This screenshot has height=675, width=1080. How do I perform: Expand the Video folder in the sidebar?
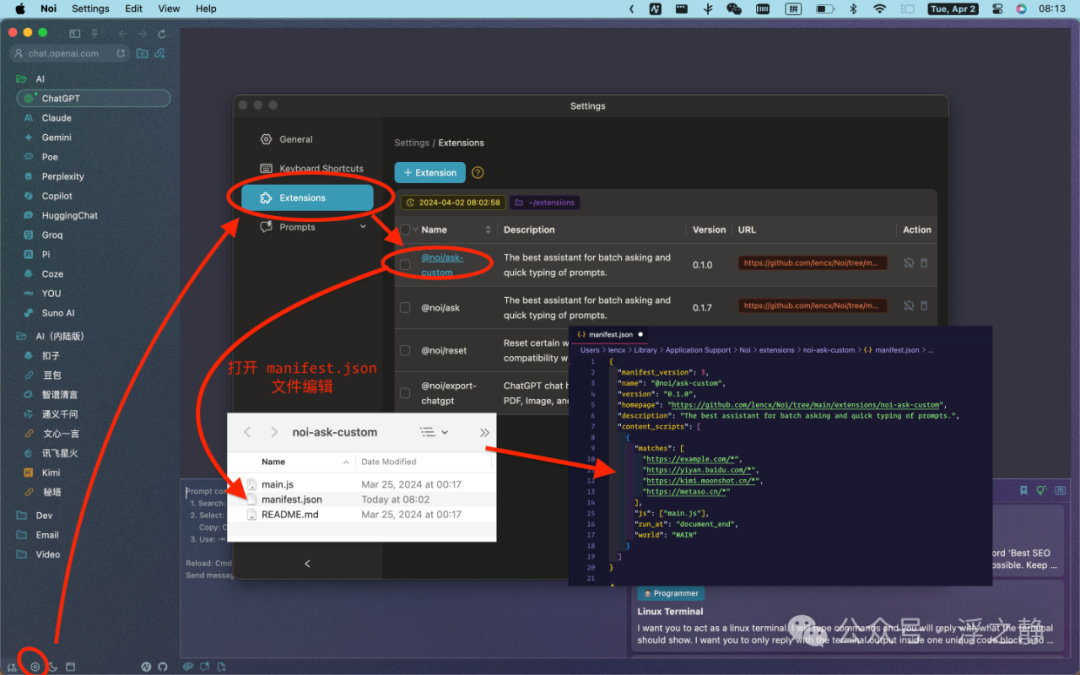tap(21, 554)
